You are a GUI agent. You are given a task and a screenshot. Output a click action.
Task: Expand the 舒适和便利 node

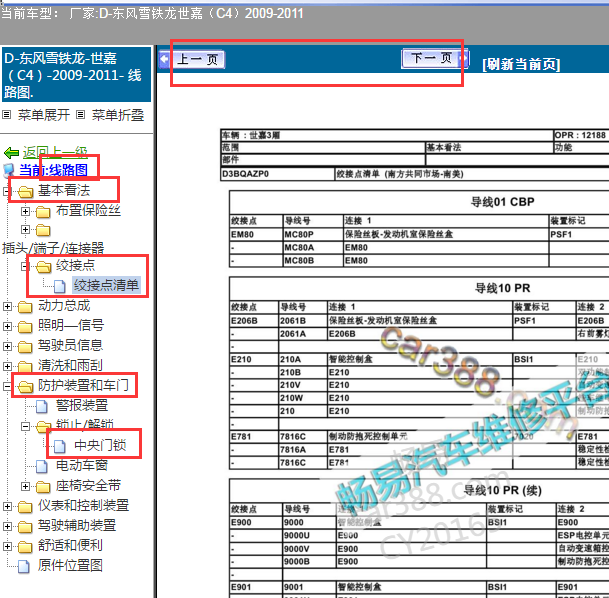(x=7, y=546)
